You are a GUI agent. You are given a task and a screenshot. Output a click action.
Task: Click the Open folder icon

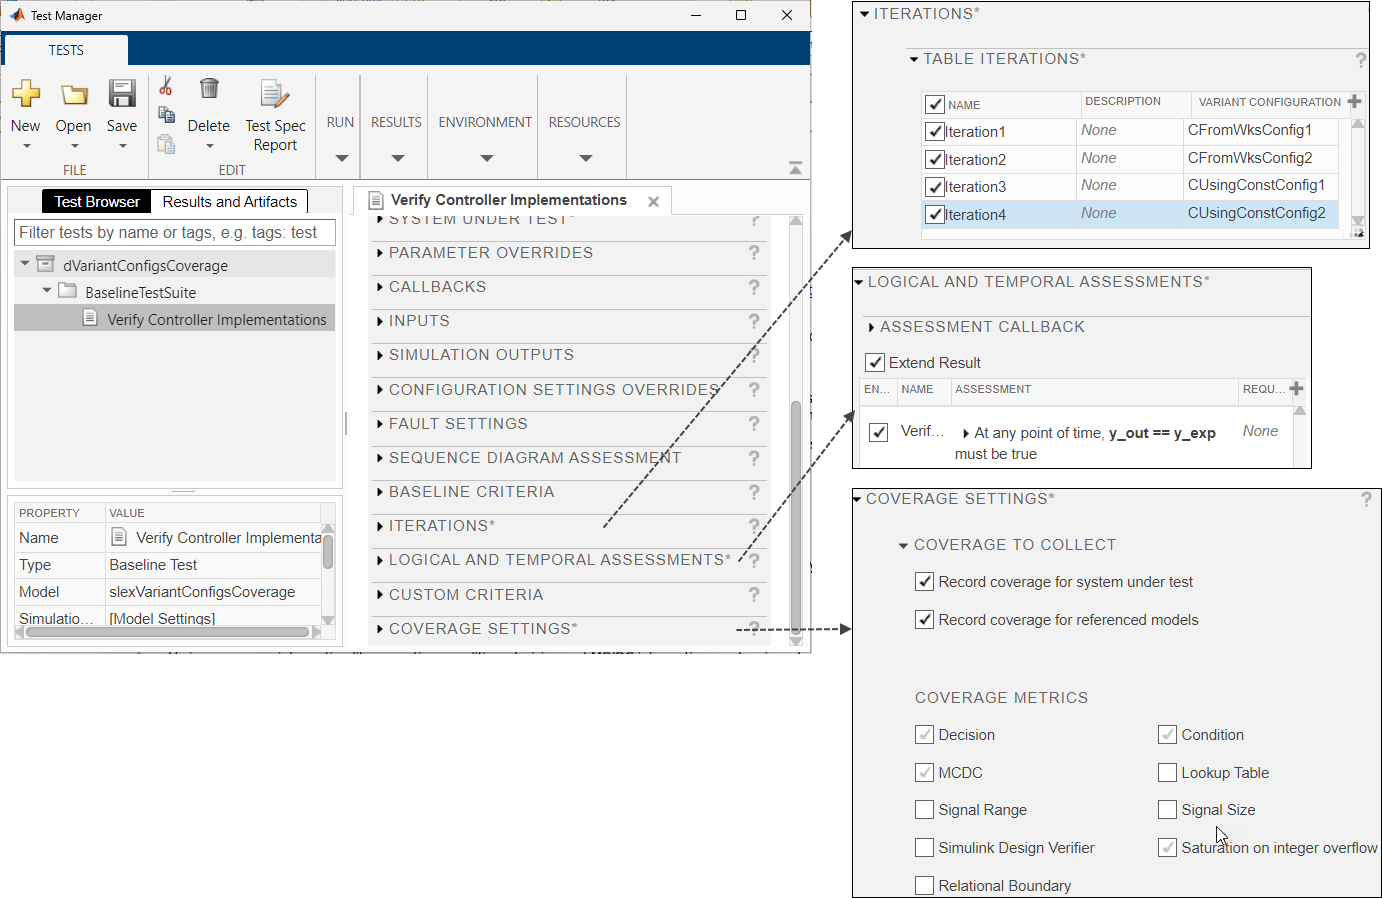(x=74, y=95)
